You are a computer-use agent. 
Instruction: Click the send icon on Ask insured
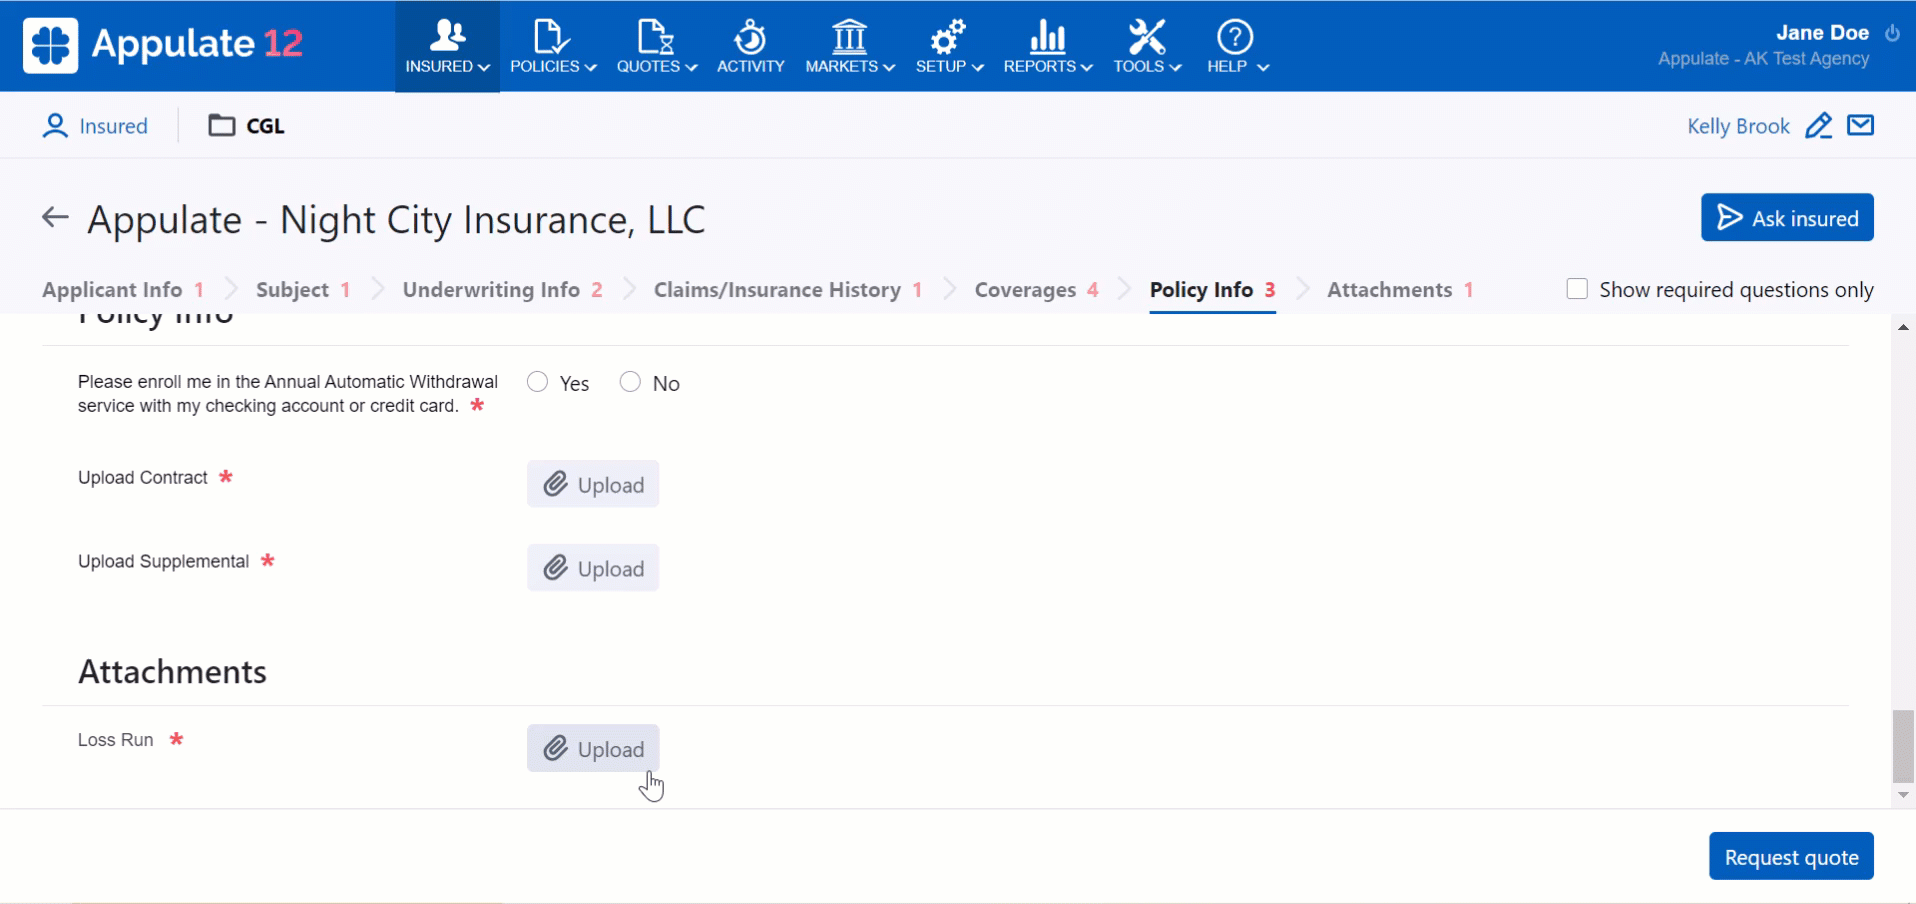[1729, 217]
